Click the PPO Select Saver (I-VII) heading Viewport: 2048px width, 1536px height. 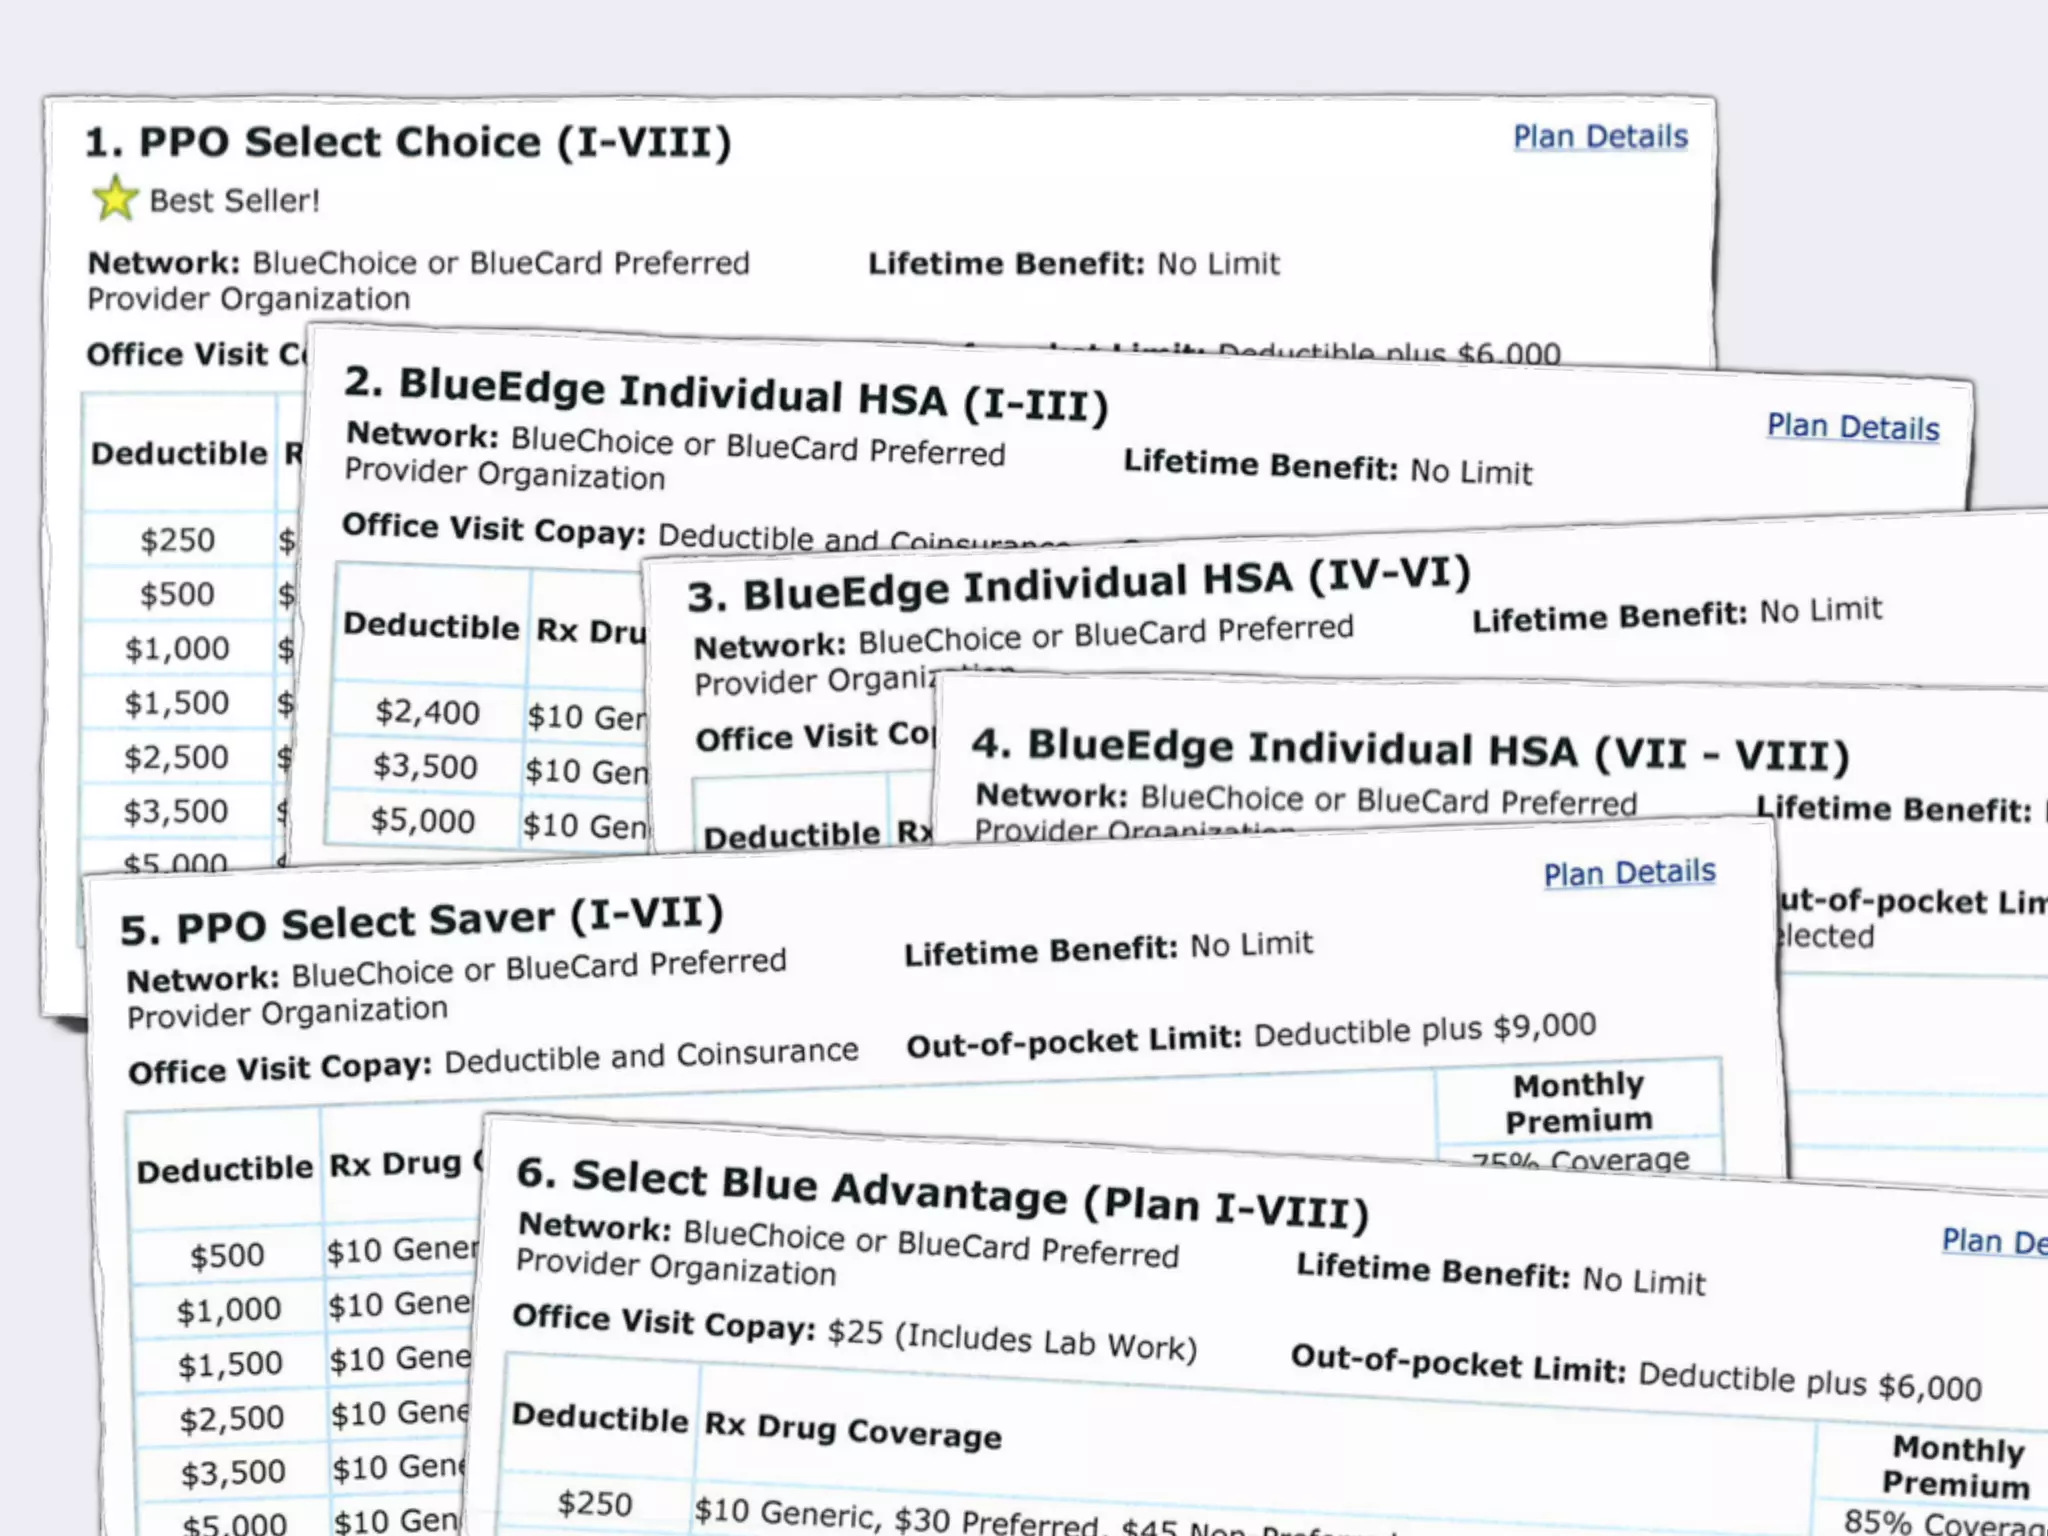pos(421,920)
